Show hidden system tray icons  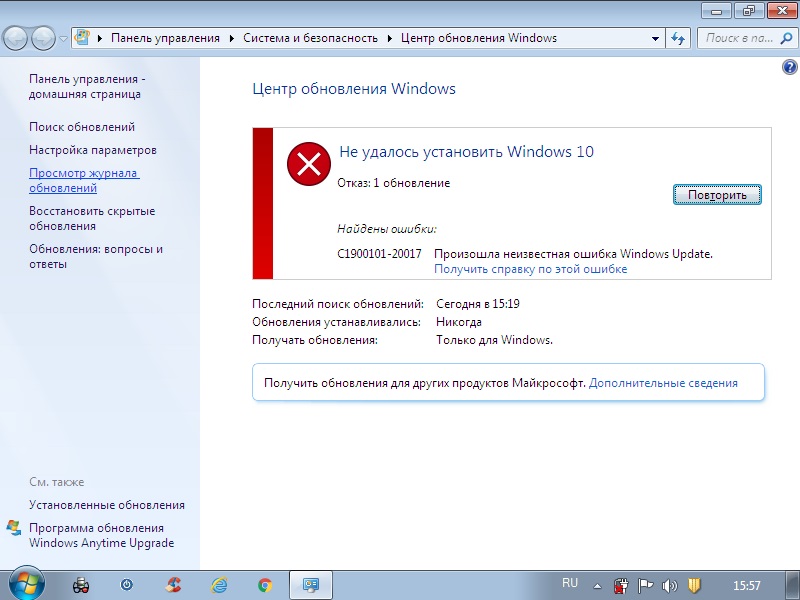[599, 584]
